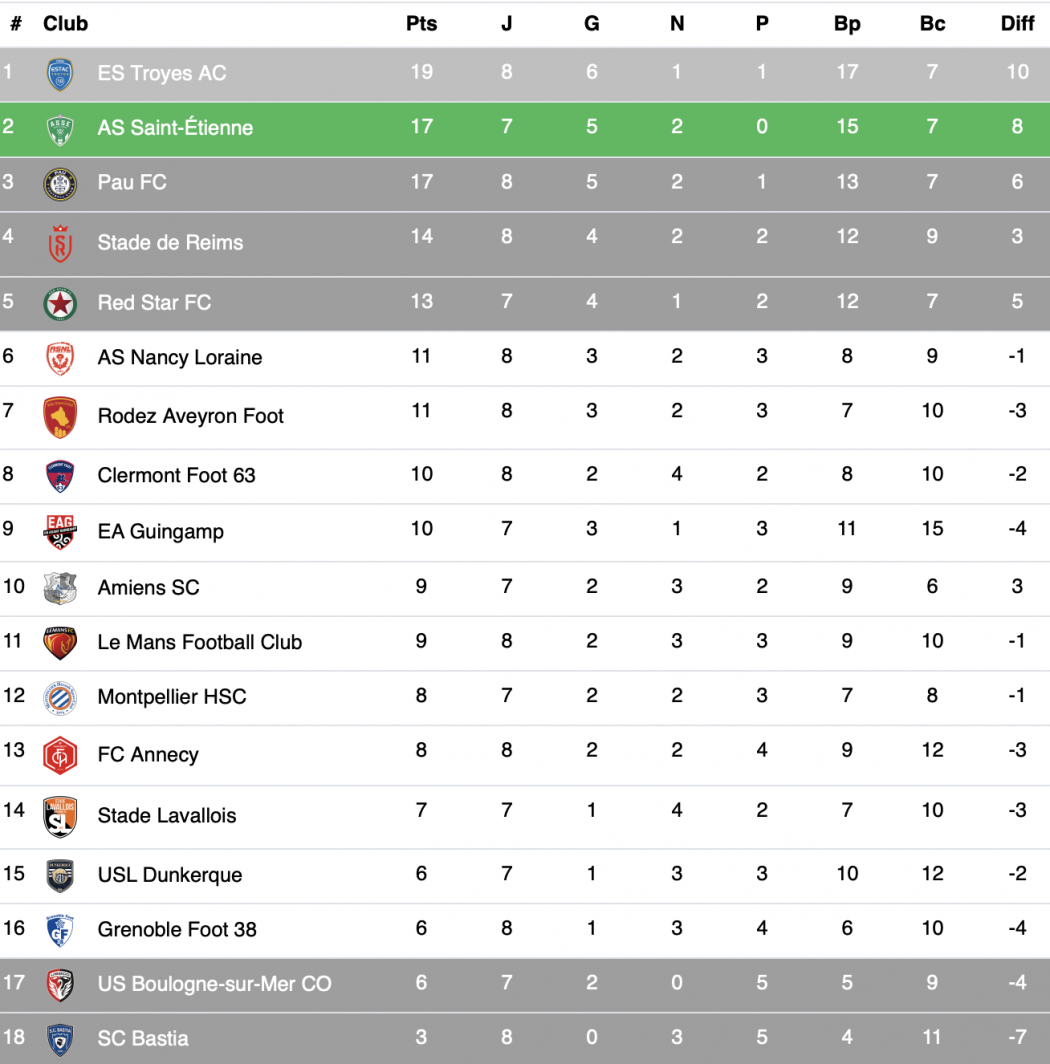
Task: Click the EA Guingamp EAG logo
Action: tap(60, 532)
